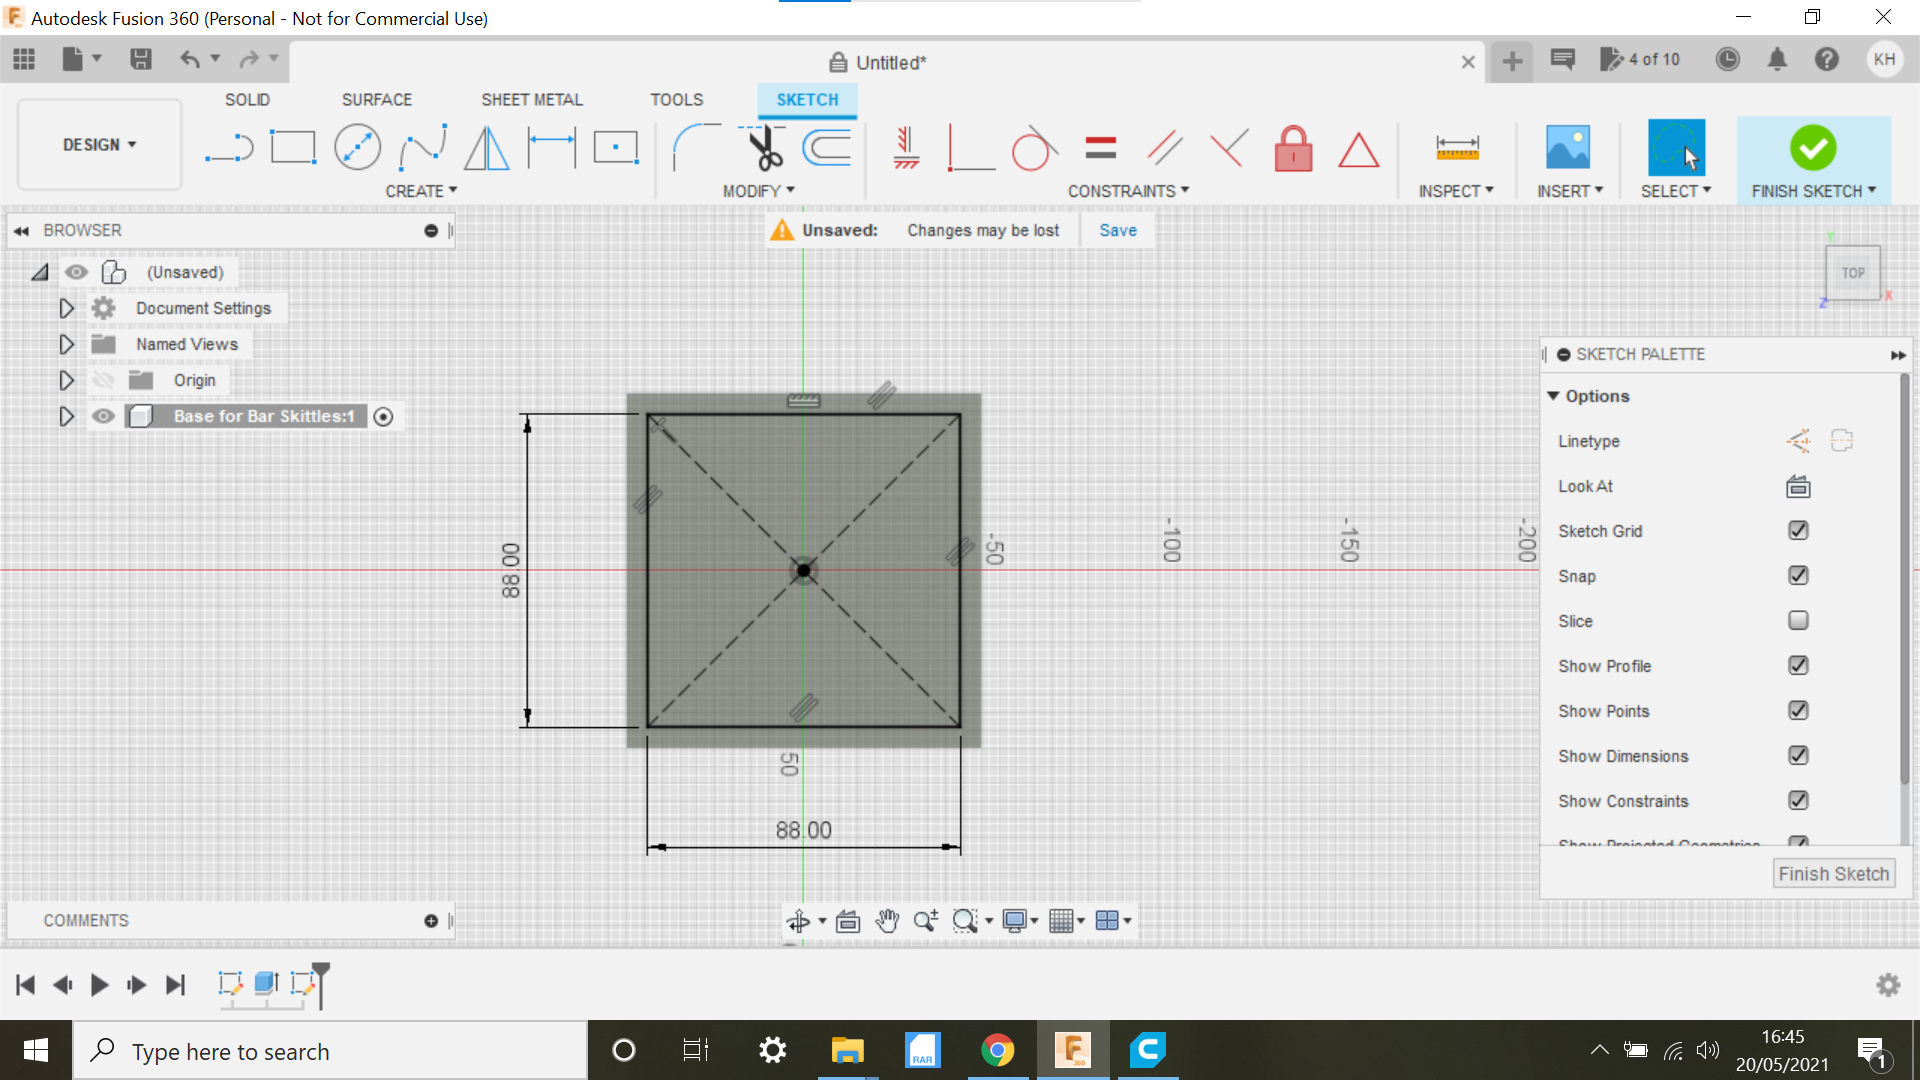Viewport: 1920px width, 1080px height.
Task: Open the SOLID tab menu
Action: click(x=247, y=99)
